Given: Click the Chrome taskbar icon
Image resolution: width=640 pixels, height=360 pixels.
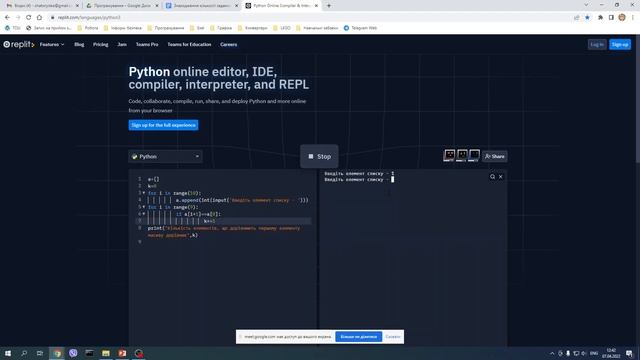Looking at the screenshot, I should (x=57, y=353).
